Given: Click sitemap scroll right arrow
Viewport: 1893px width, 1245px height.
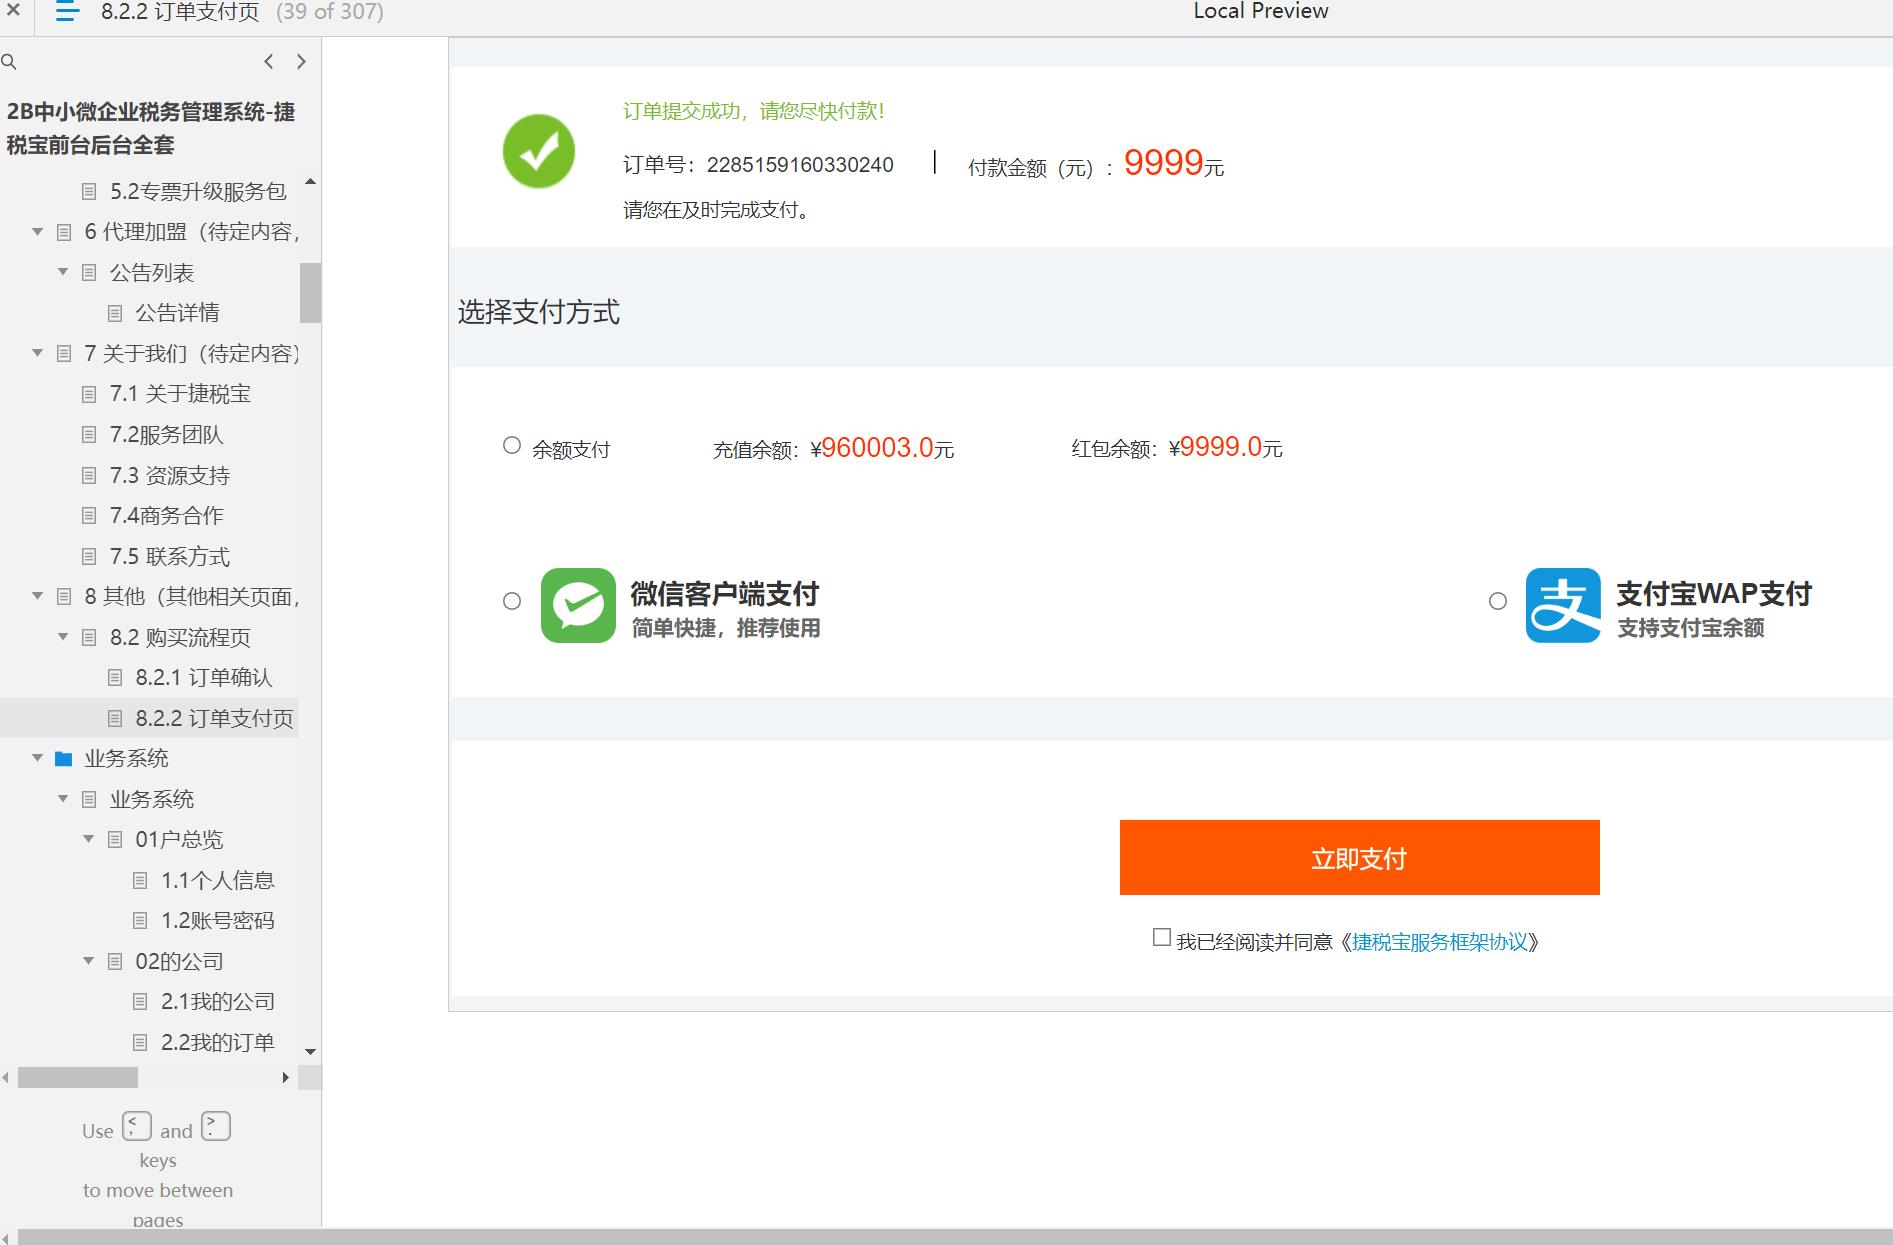Looking at the screenshot, I should coord(286,1078).
